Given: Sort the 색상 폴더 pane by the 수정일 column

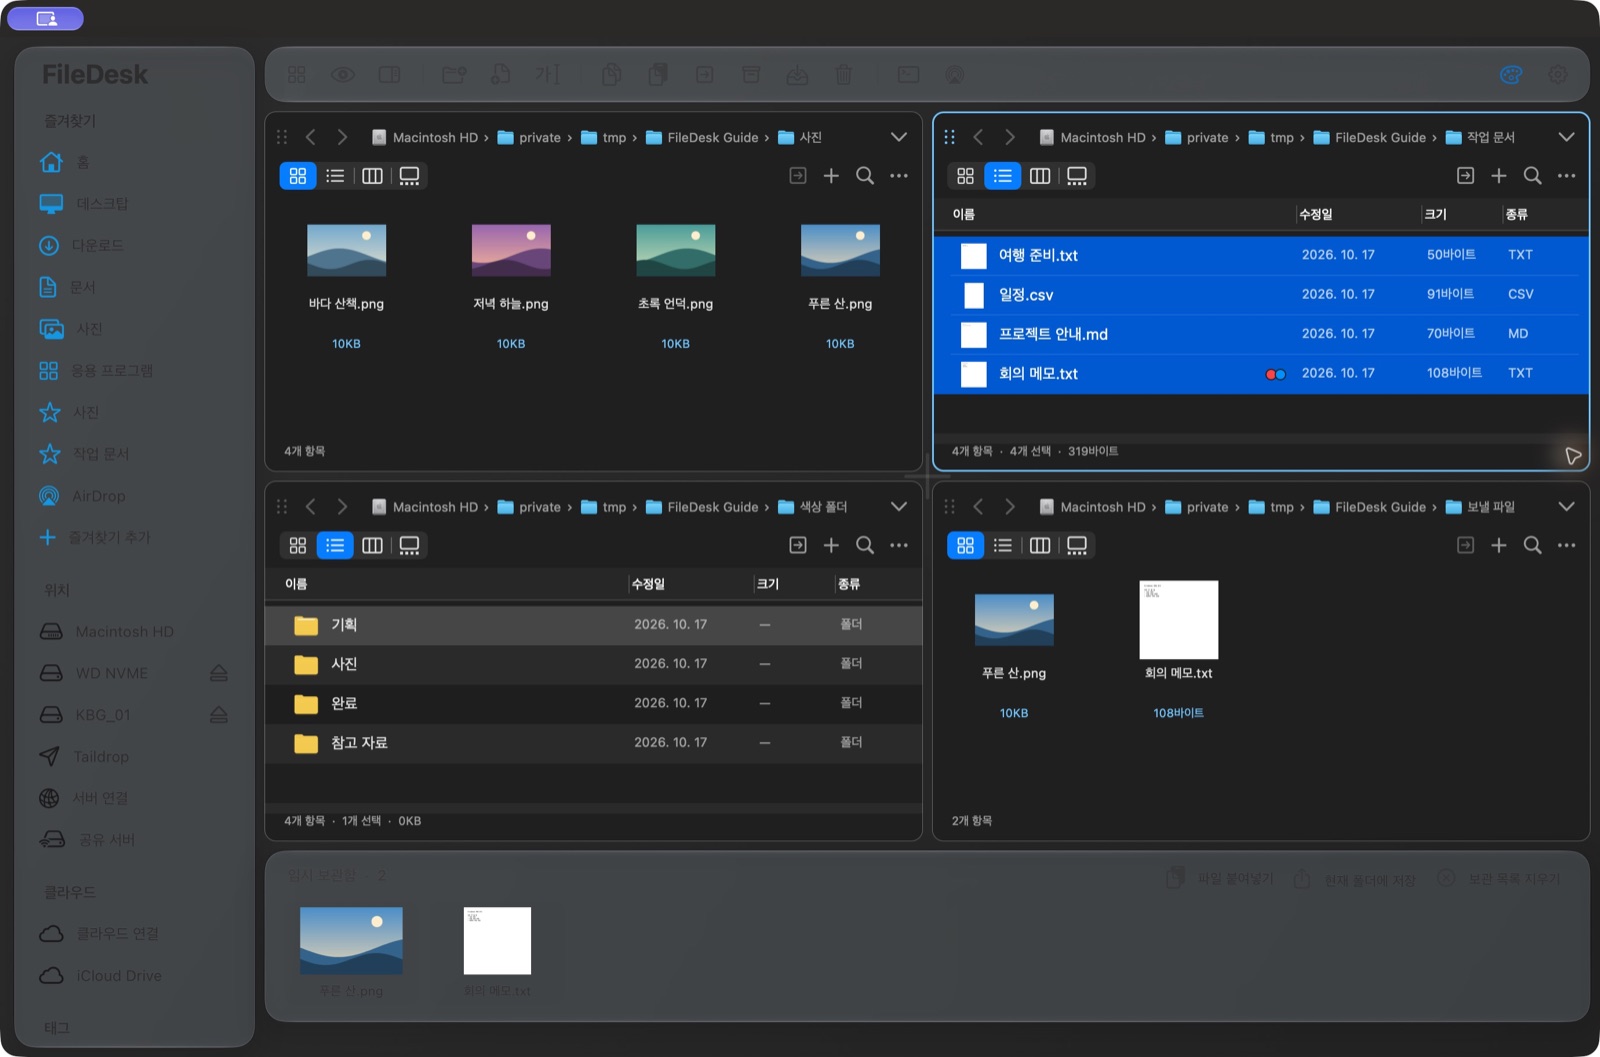Looking at the screenshot, I should 648,584.
